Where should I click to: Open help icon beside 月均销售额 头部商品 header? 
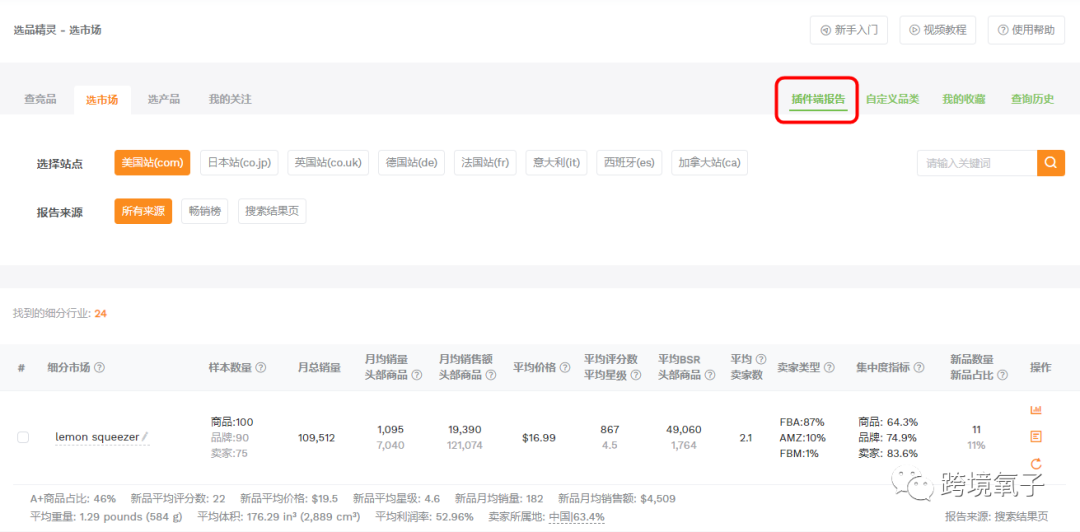pos(490,376)
